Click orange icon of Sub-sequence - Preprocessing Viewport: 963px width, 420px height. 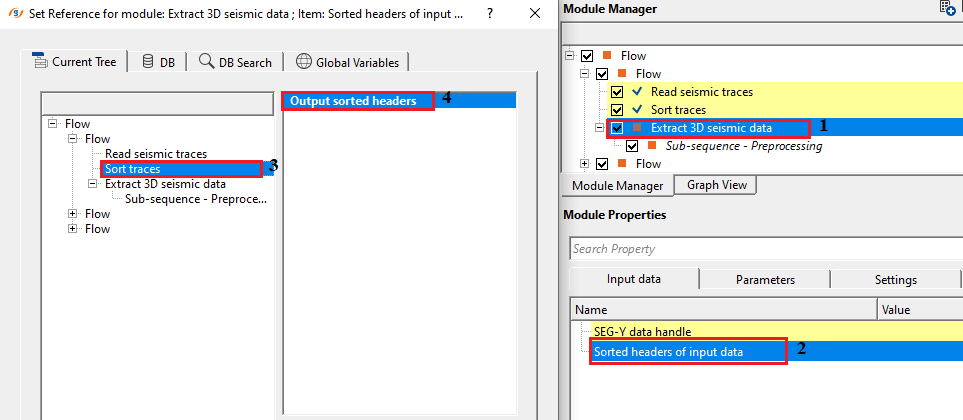[653, 146]
